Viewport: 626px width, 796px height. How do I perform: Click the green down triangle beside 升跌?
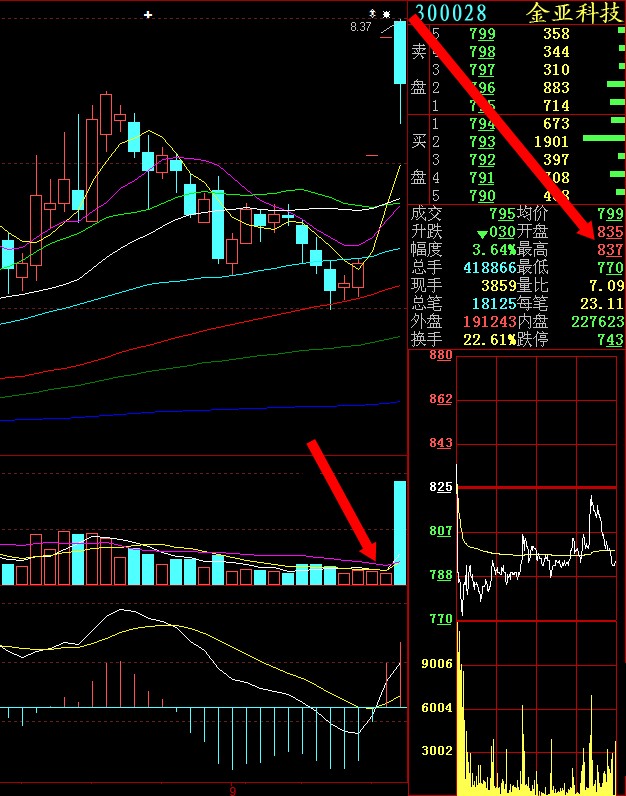(482, 232)
